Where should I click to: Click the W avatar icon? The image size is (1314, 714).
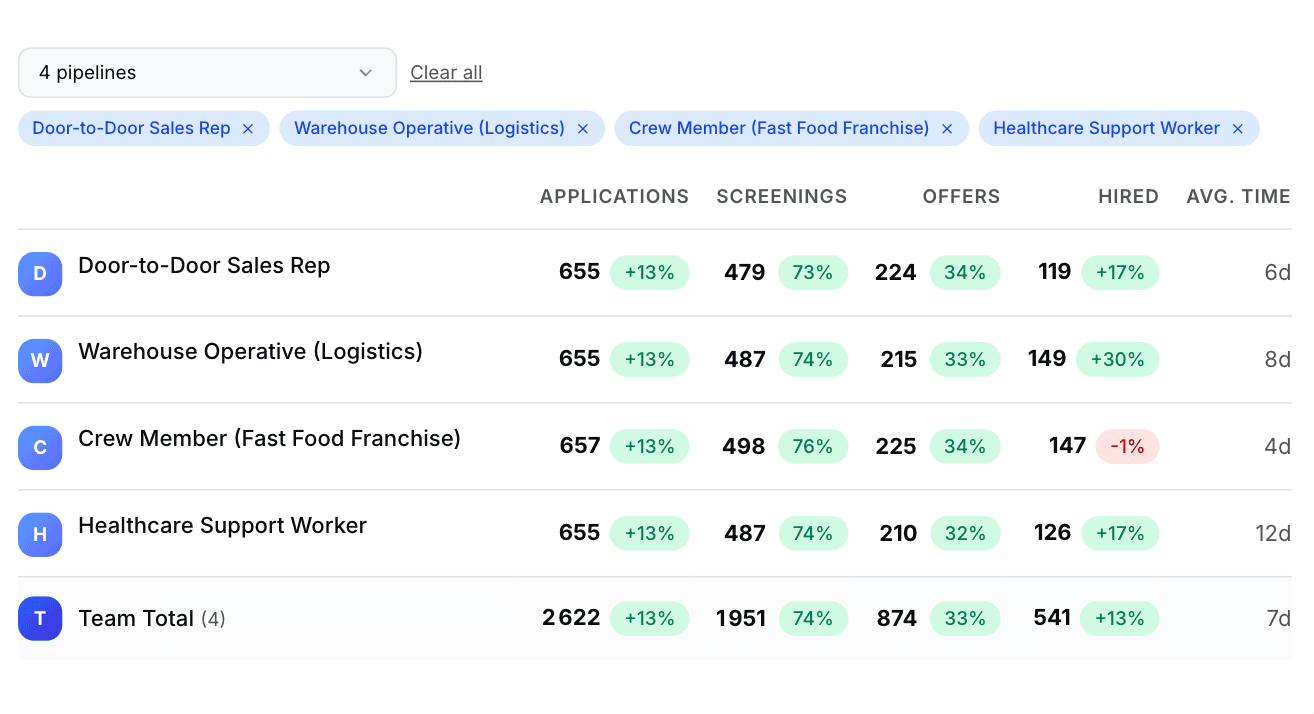point(40,360)
